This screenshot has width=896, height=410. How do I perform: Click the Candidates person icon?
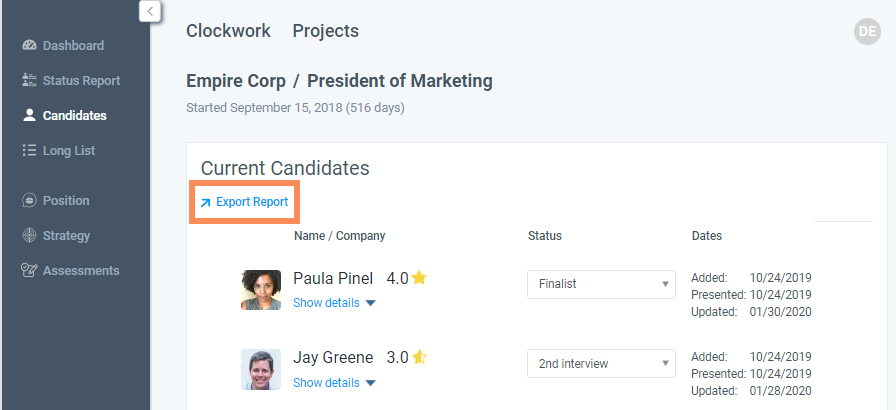tap(29, 116)
